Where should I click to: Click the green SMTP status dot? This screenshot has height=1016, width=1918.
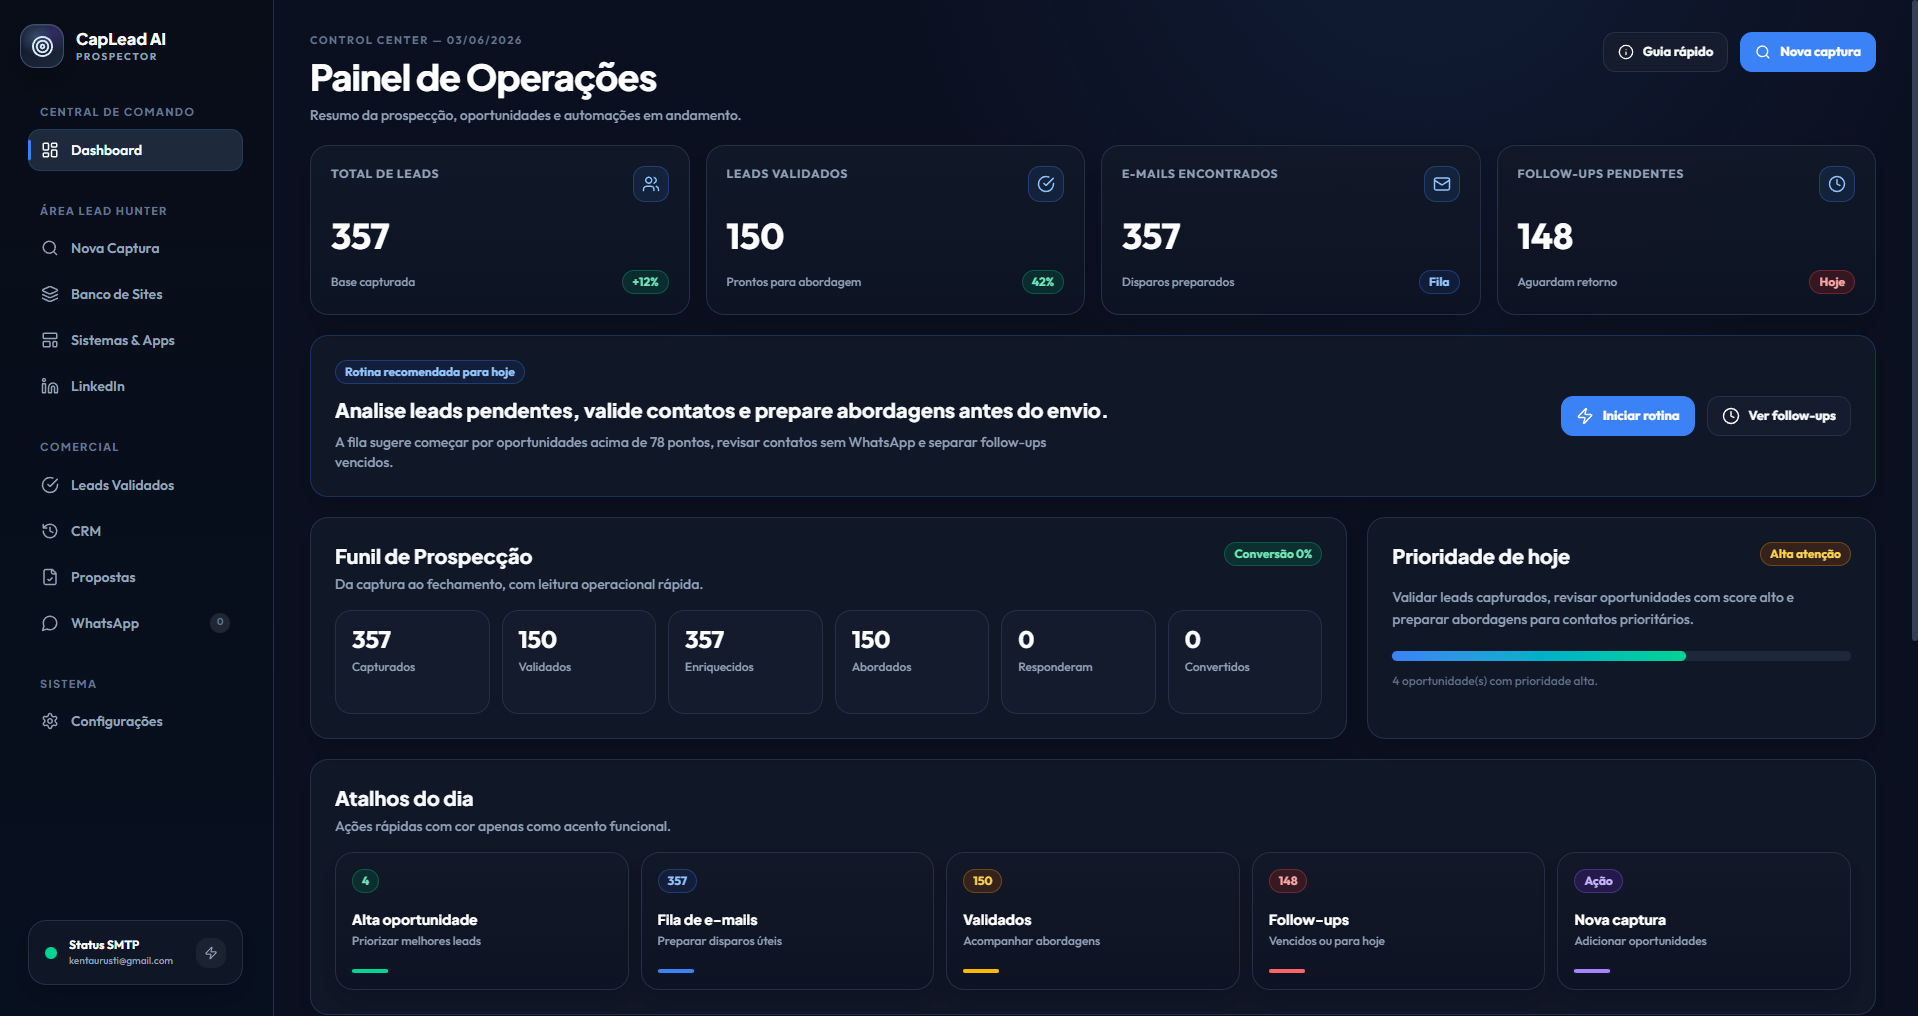pos(51,953)
